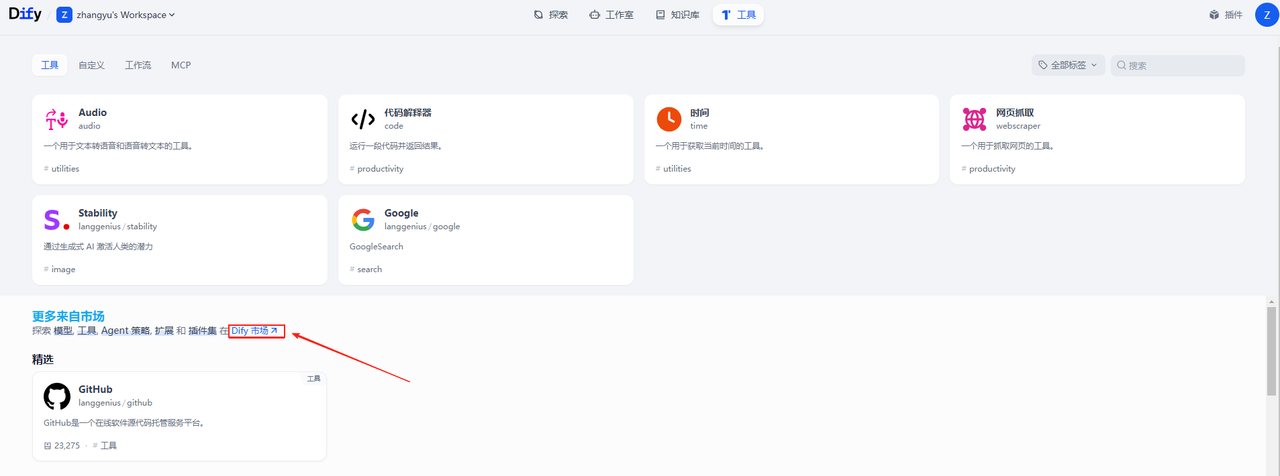
Task: Click the Dify logo in header
Action: [24, 14]
